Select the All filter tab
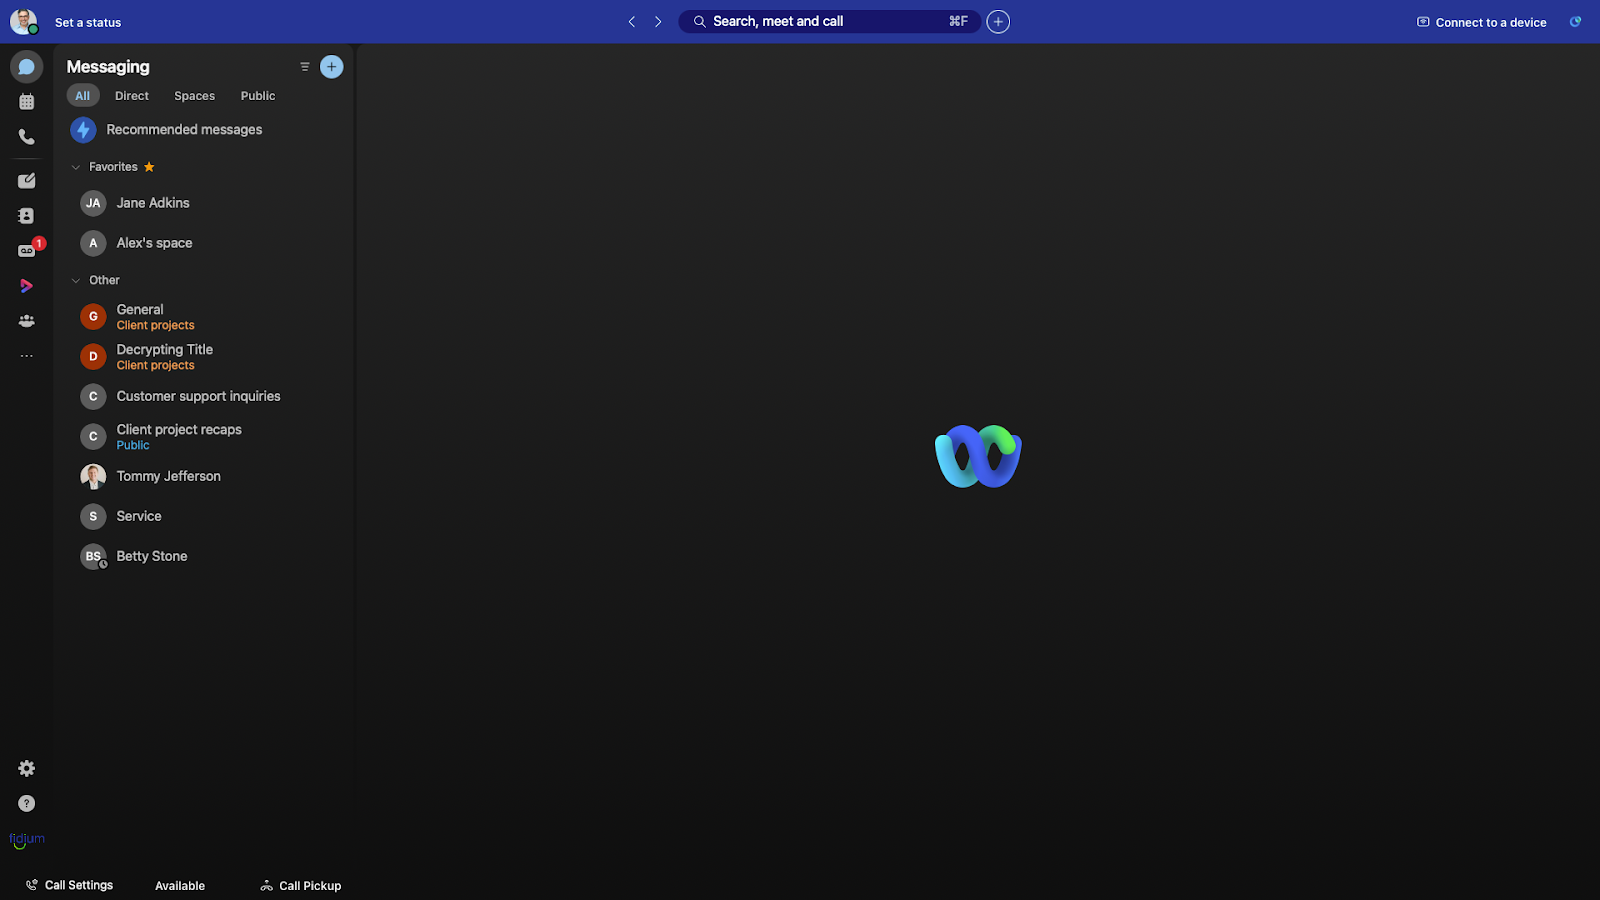This screenshot has width=1600, height=900. (83, 96)
